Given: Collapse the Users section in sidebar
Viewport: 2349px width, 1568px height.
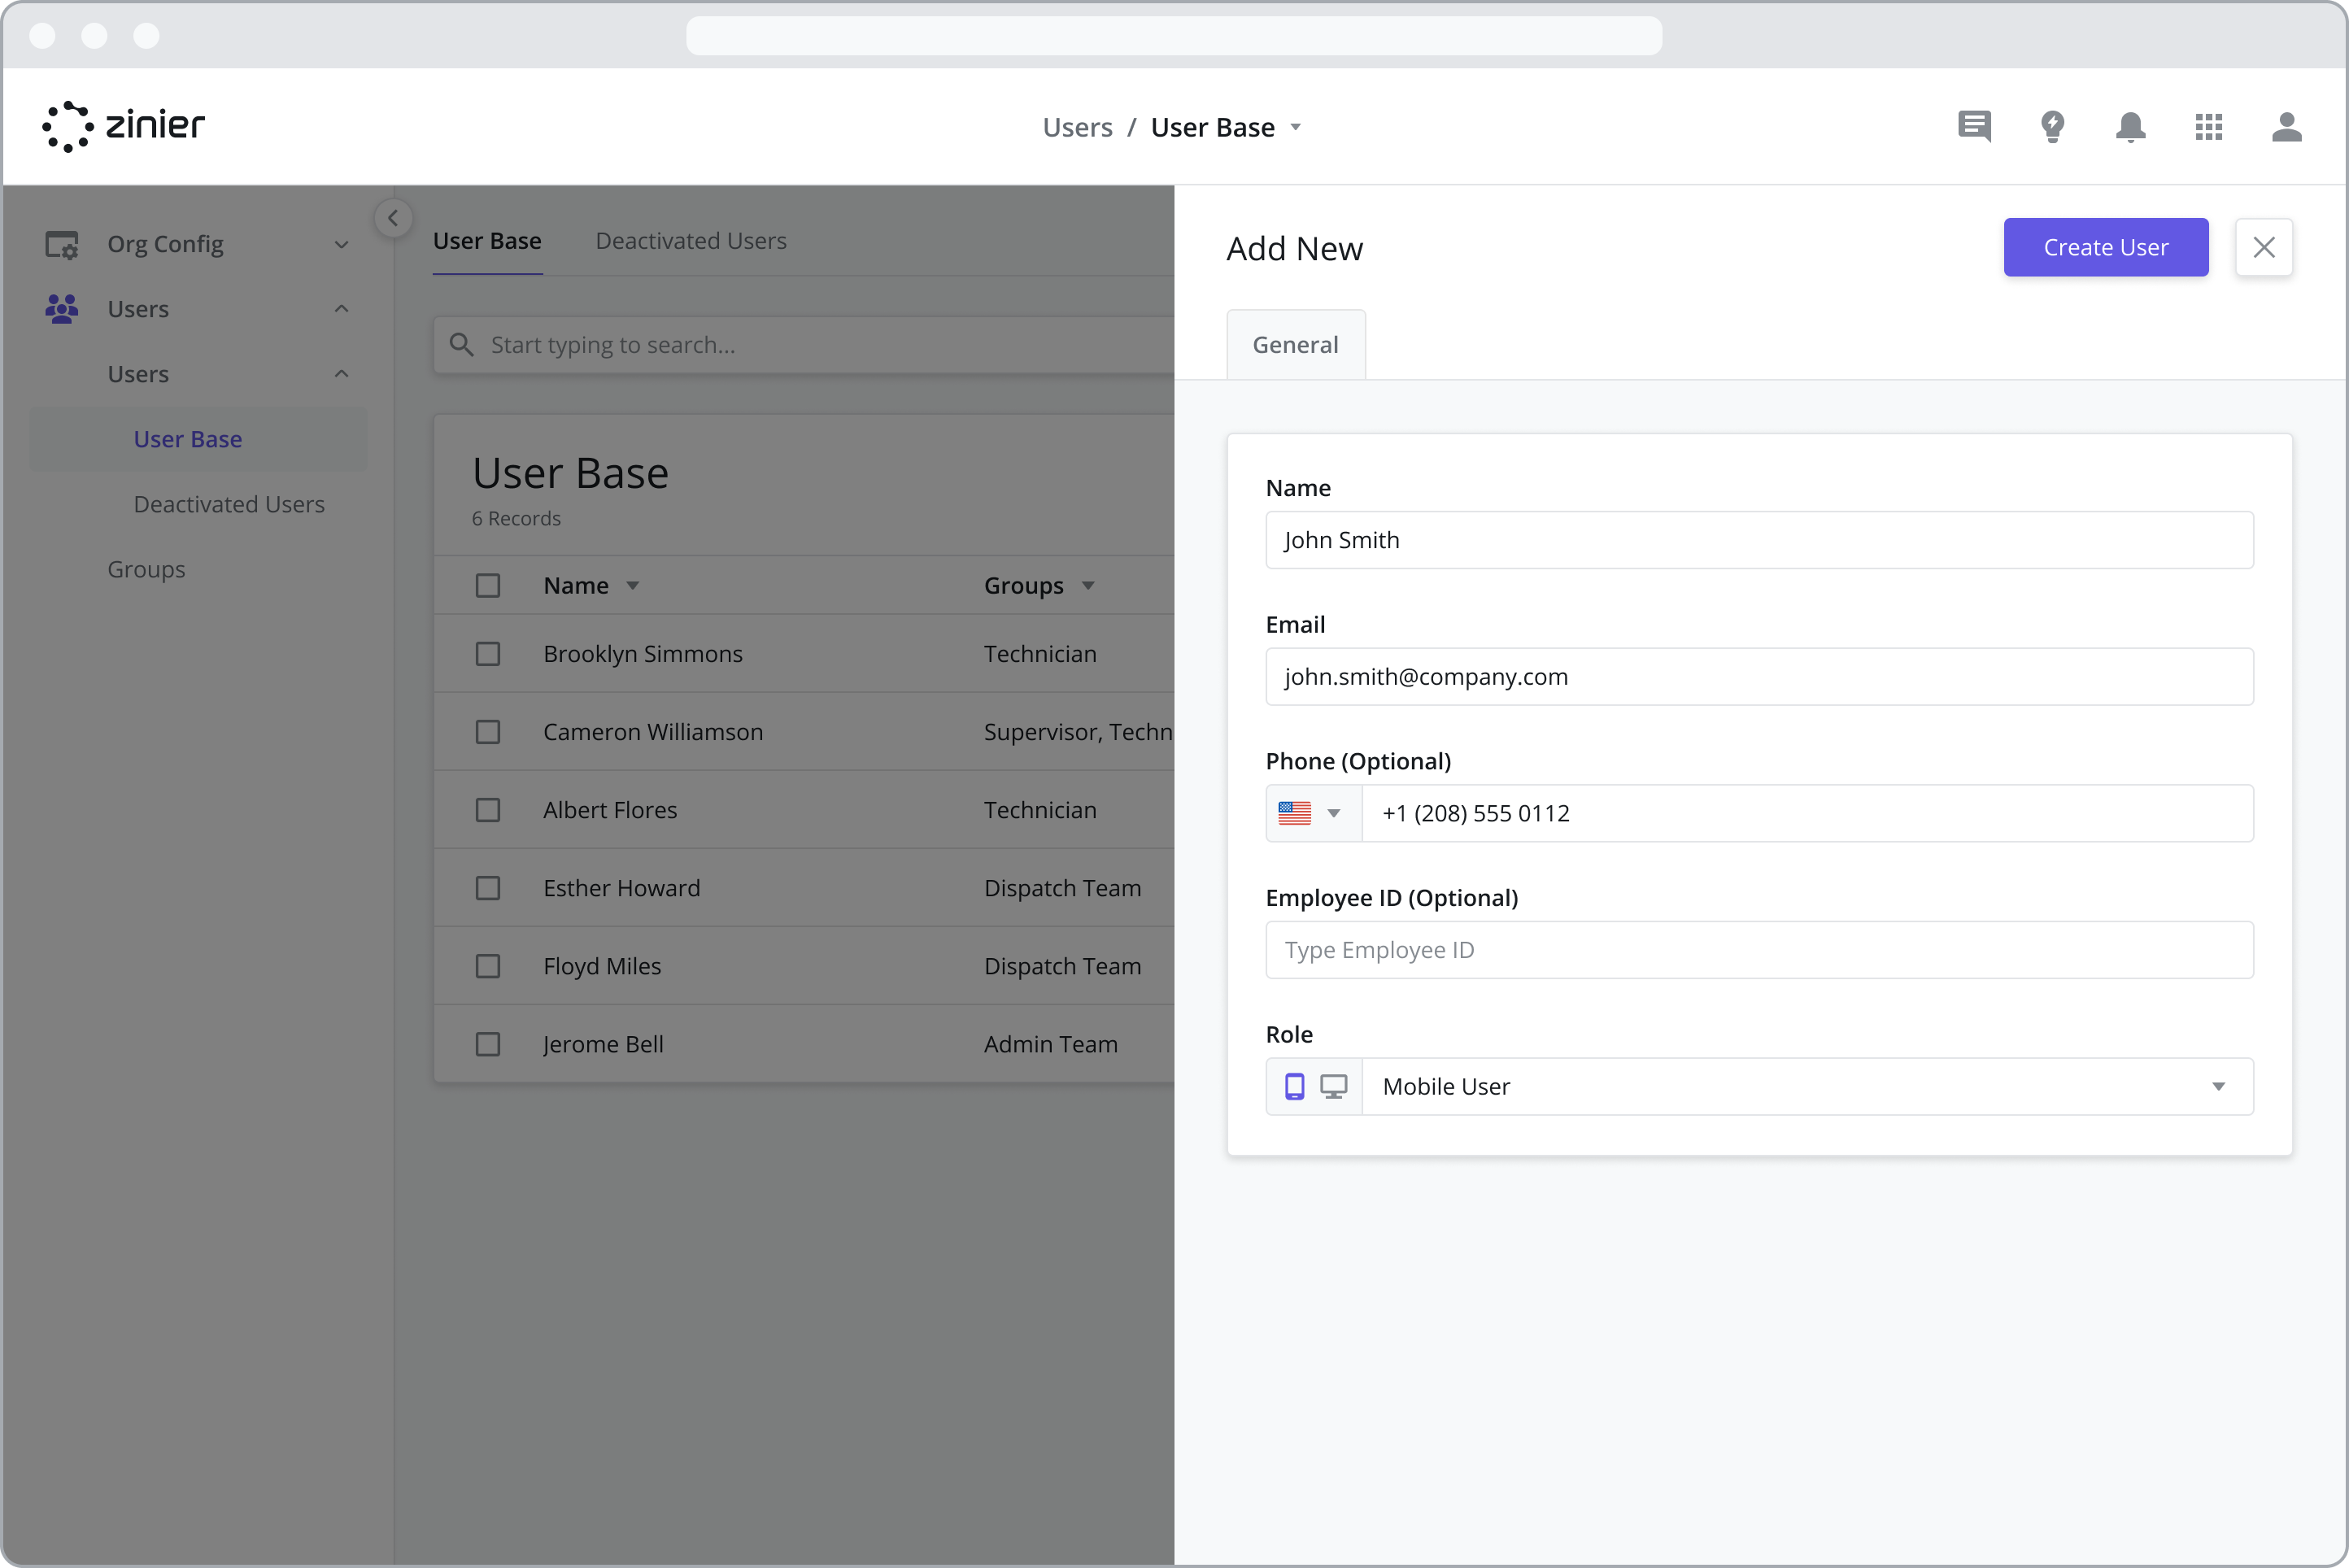Looking at the screenshot, I should pos(341,308).
